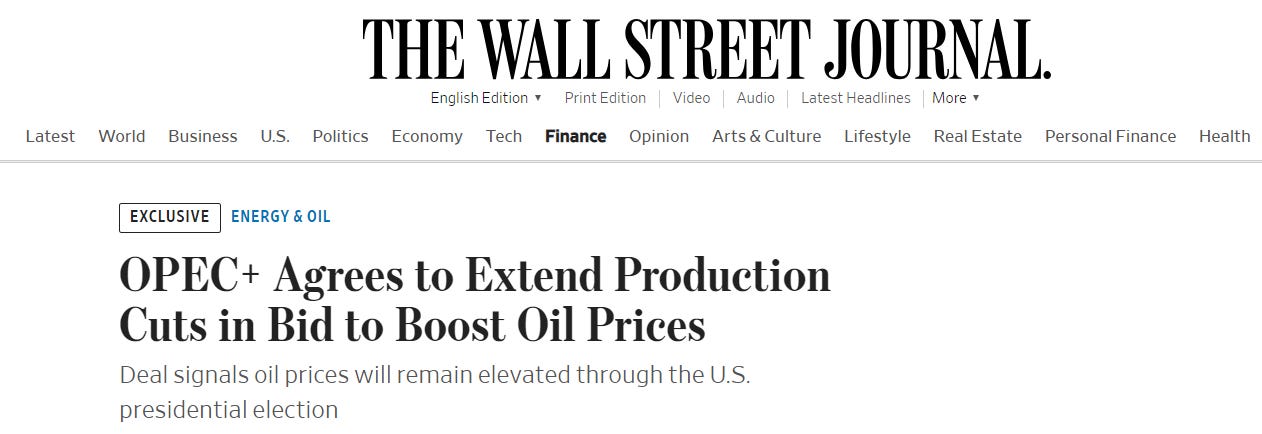Screen dimensions: 1262x434
Task: Expand the English Edition dropdown
Action: 486,98
